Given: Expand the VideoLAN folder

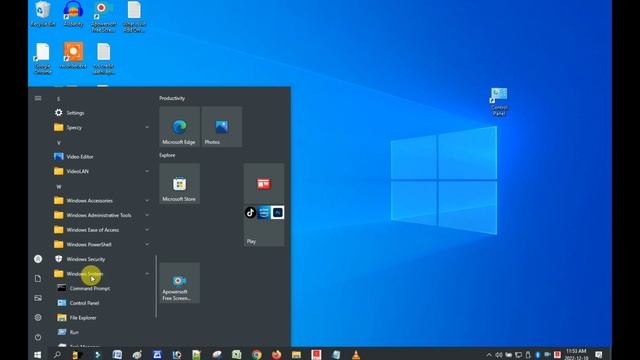Looking at the screenshot, I should (101, 171).
